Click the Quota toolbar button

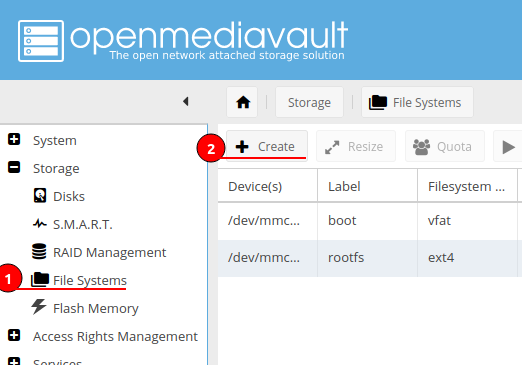tap(445, 146)
